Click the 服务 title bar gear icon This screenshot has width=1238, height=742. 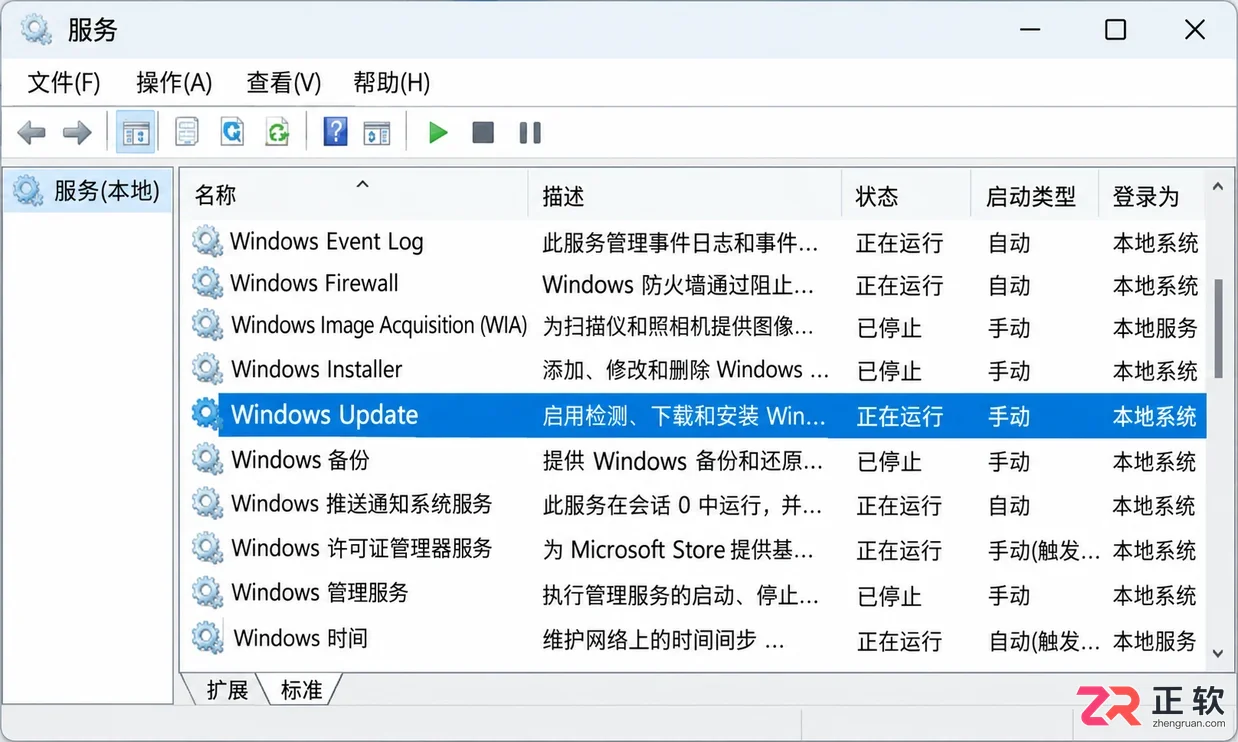pyautogui.click(x=37, y=29)
